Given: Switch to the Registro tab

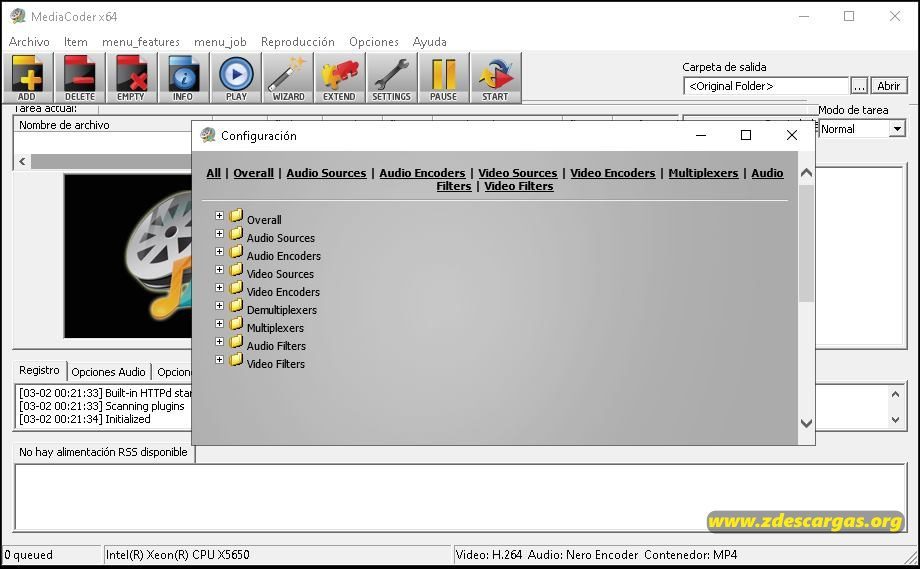Looking at the screenshot, I should click(39, 371).
